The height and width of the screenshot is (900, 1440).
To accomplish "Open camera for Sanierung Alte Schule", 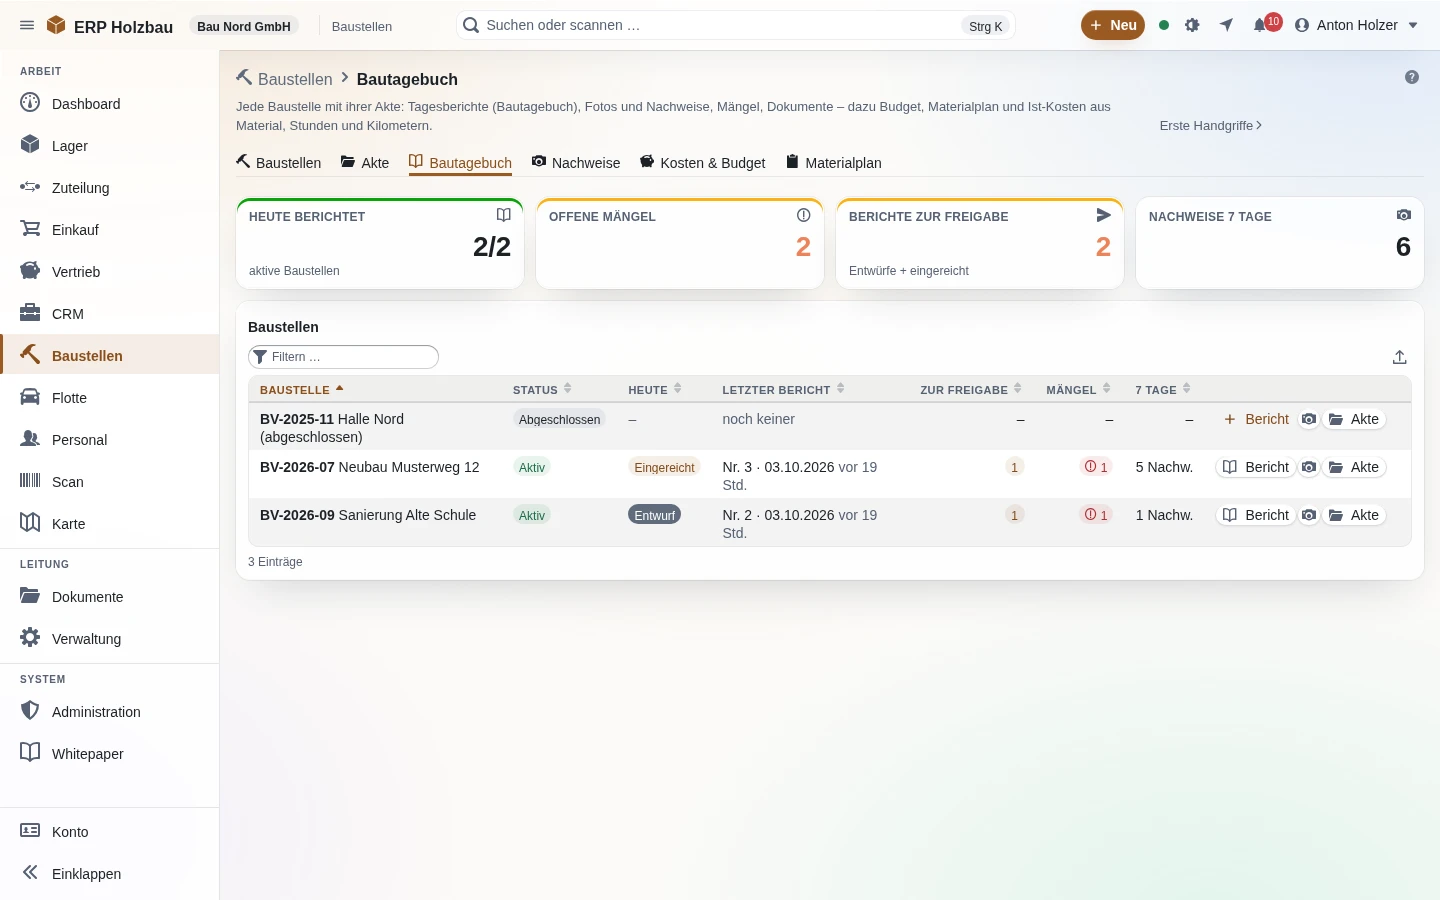I will point(1309,515).
